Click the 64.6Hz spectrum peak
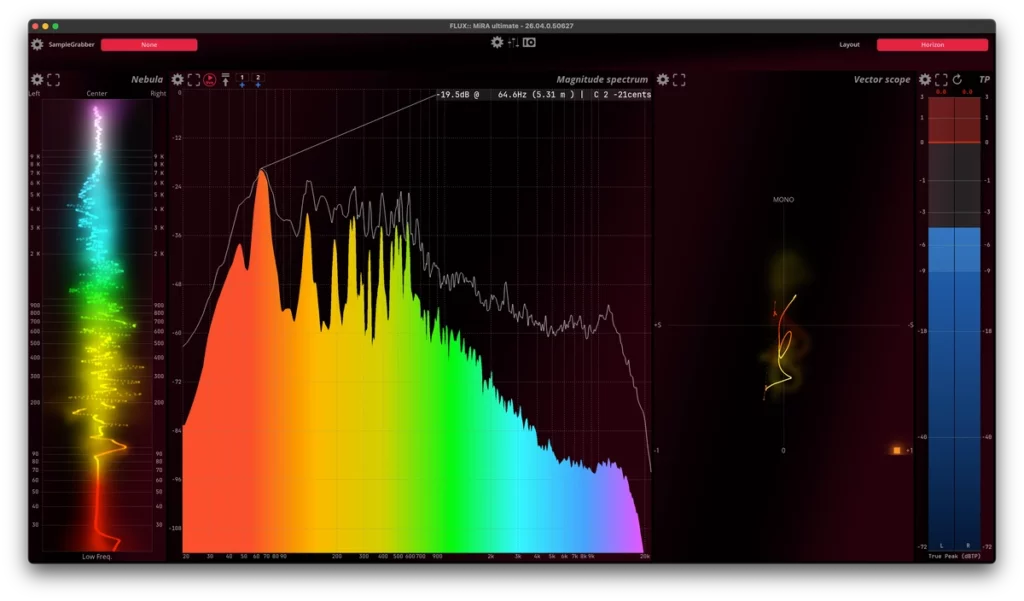This screenshot has width=1024, height=601. pos(262,170)
